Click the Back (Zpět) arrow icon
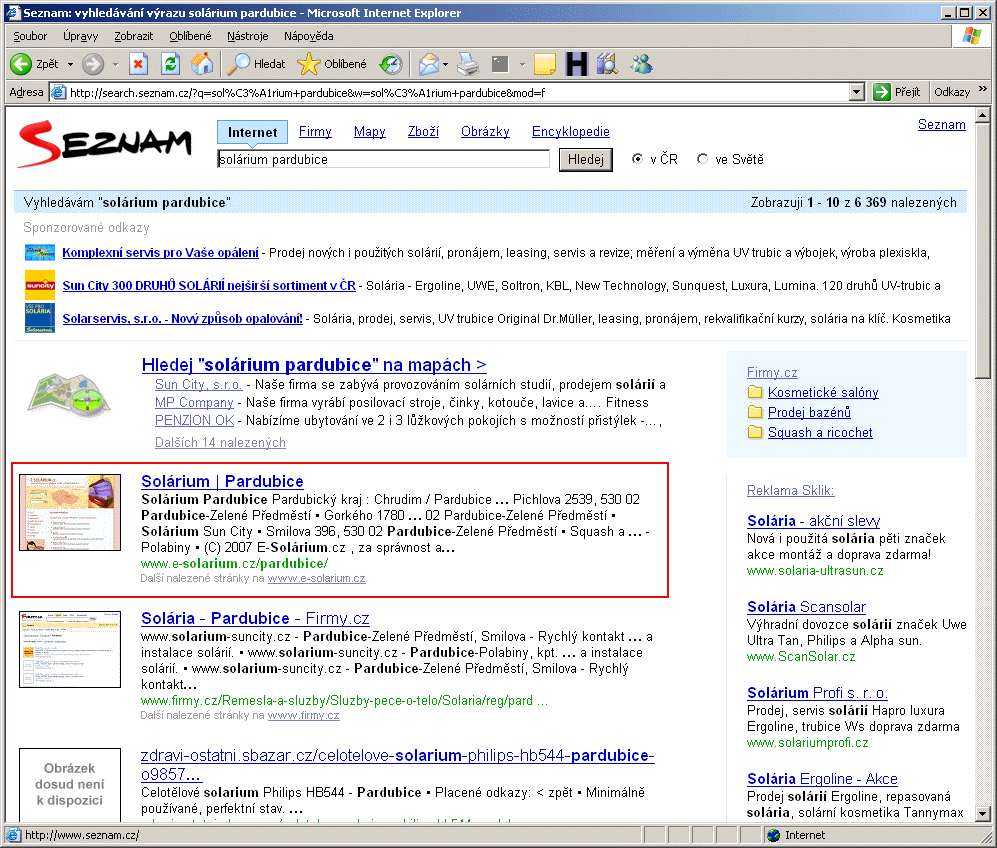Screen dimensions: 997x848 21,64
